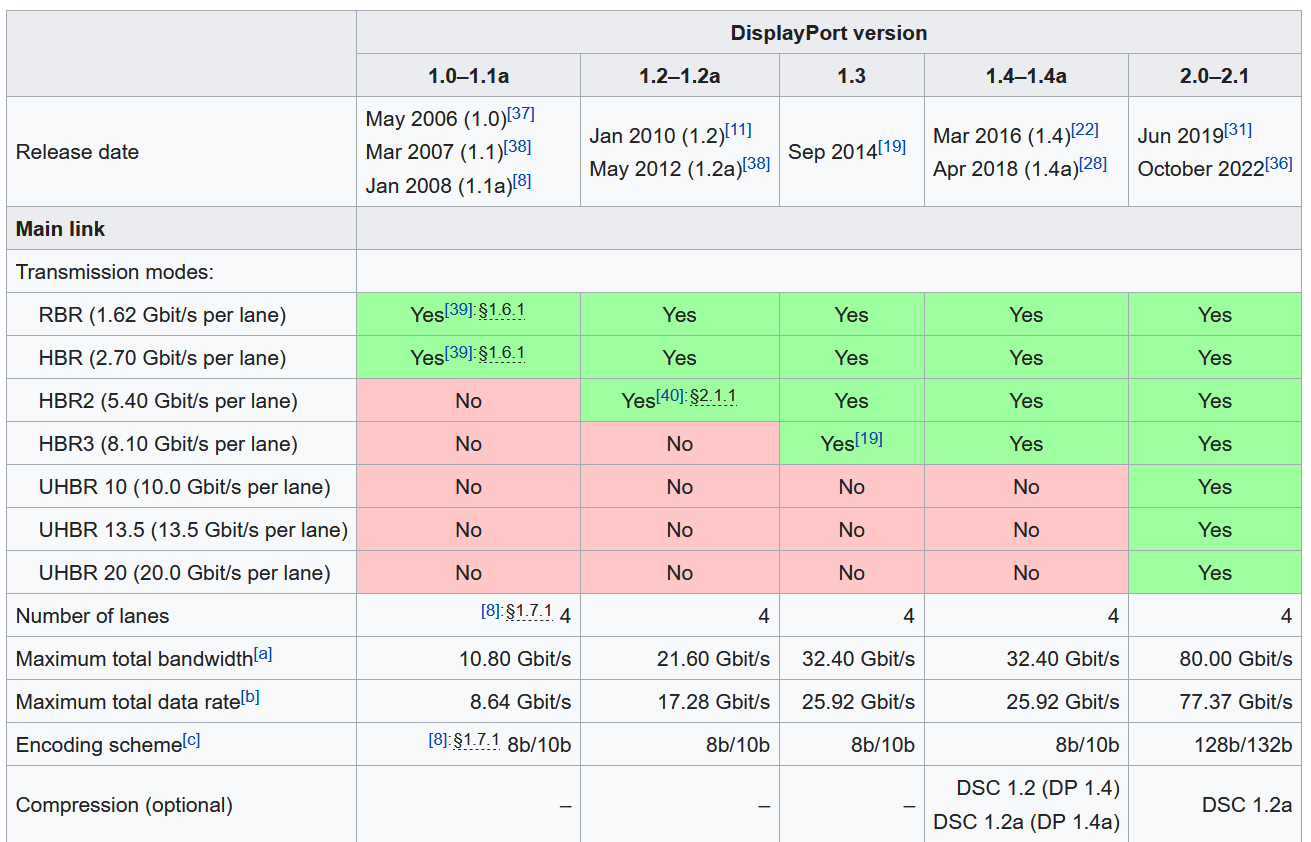Image resolution: width=1311 pixels, height=842 pixels.
Task: Open citation [8] in the Encoding scheme row
Action: [x=439, y=740]
